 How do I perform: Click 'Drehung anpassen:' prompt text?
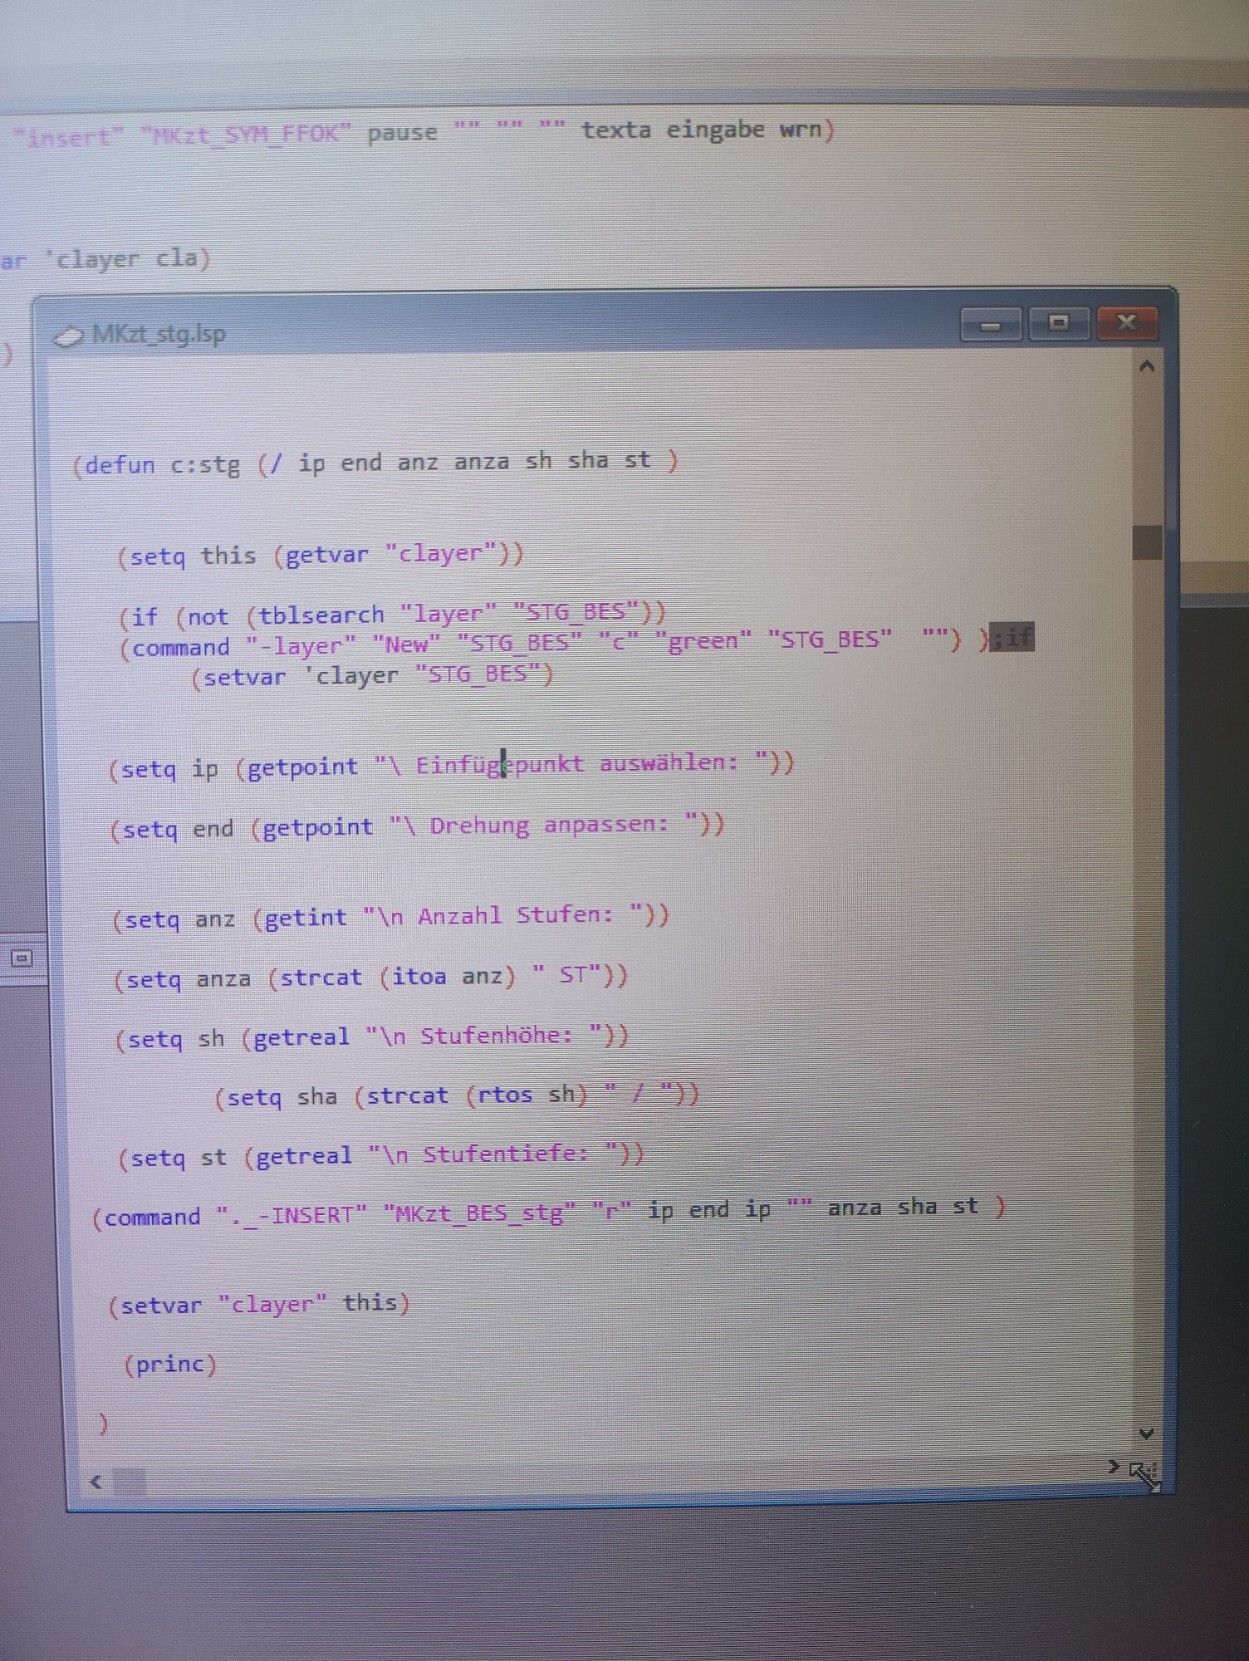[549, 826]
